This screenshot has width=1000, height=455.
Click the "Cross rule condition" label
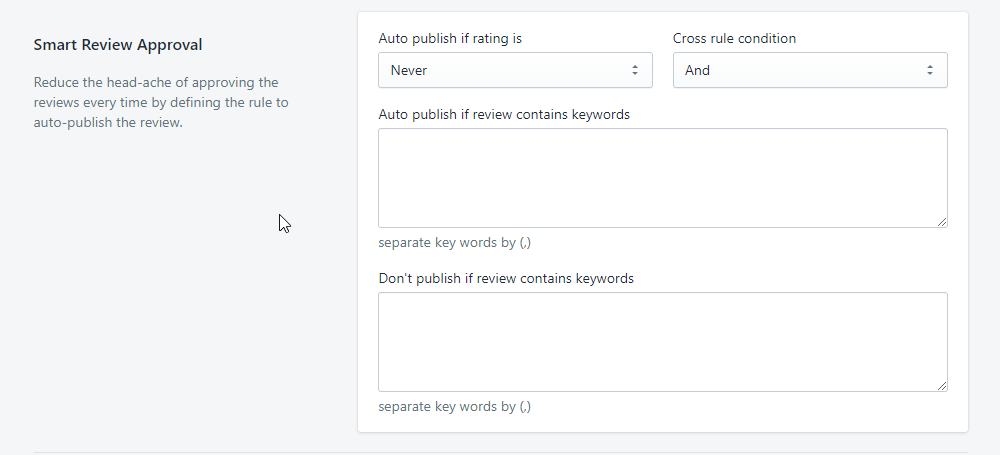coord(734,39)
